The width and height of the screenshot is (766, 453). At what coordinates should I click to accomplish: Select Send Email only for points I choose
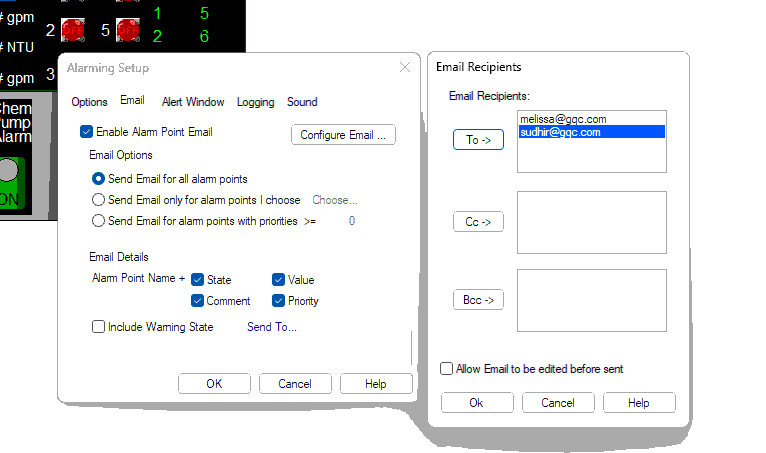click(x=98, y=200)
